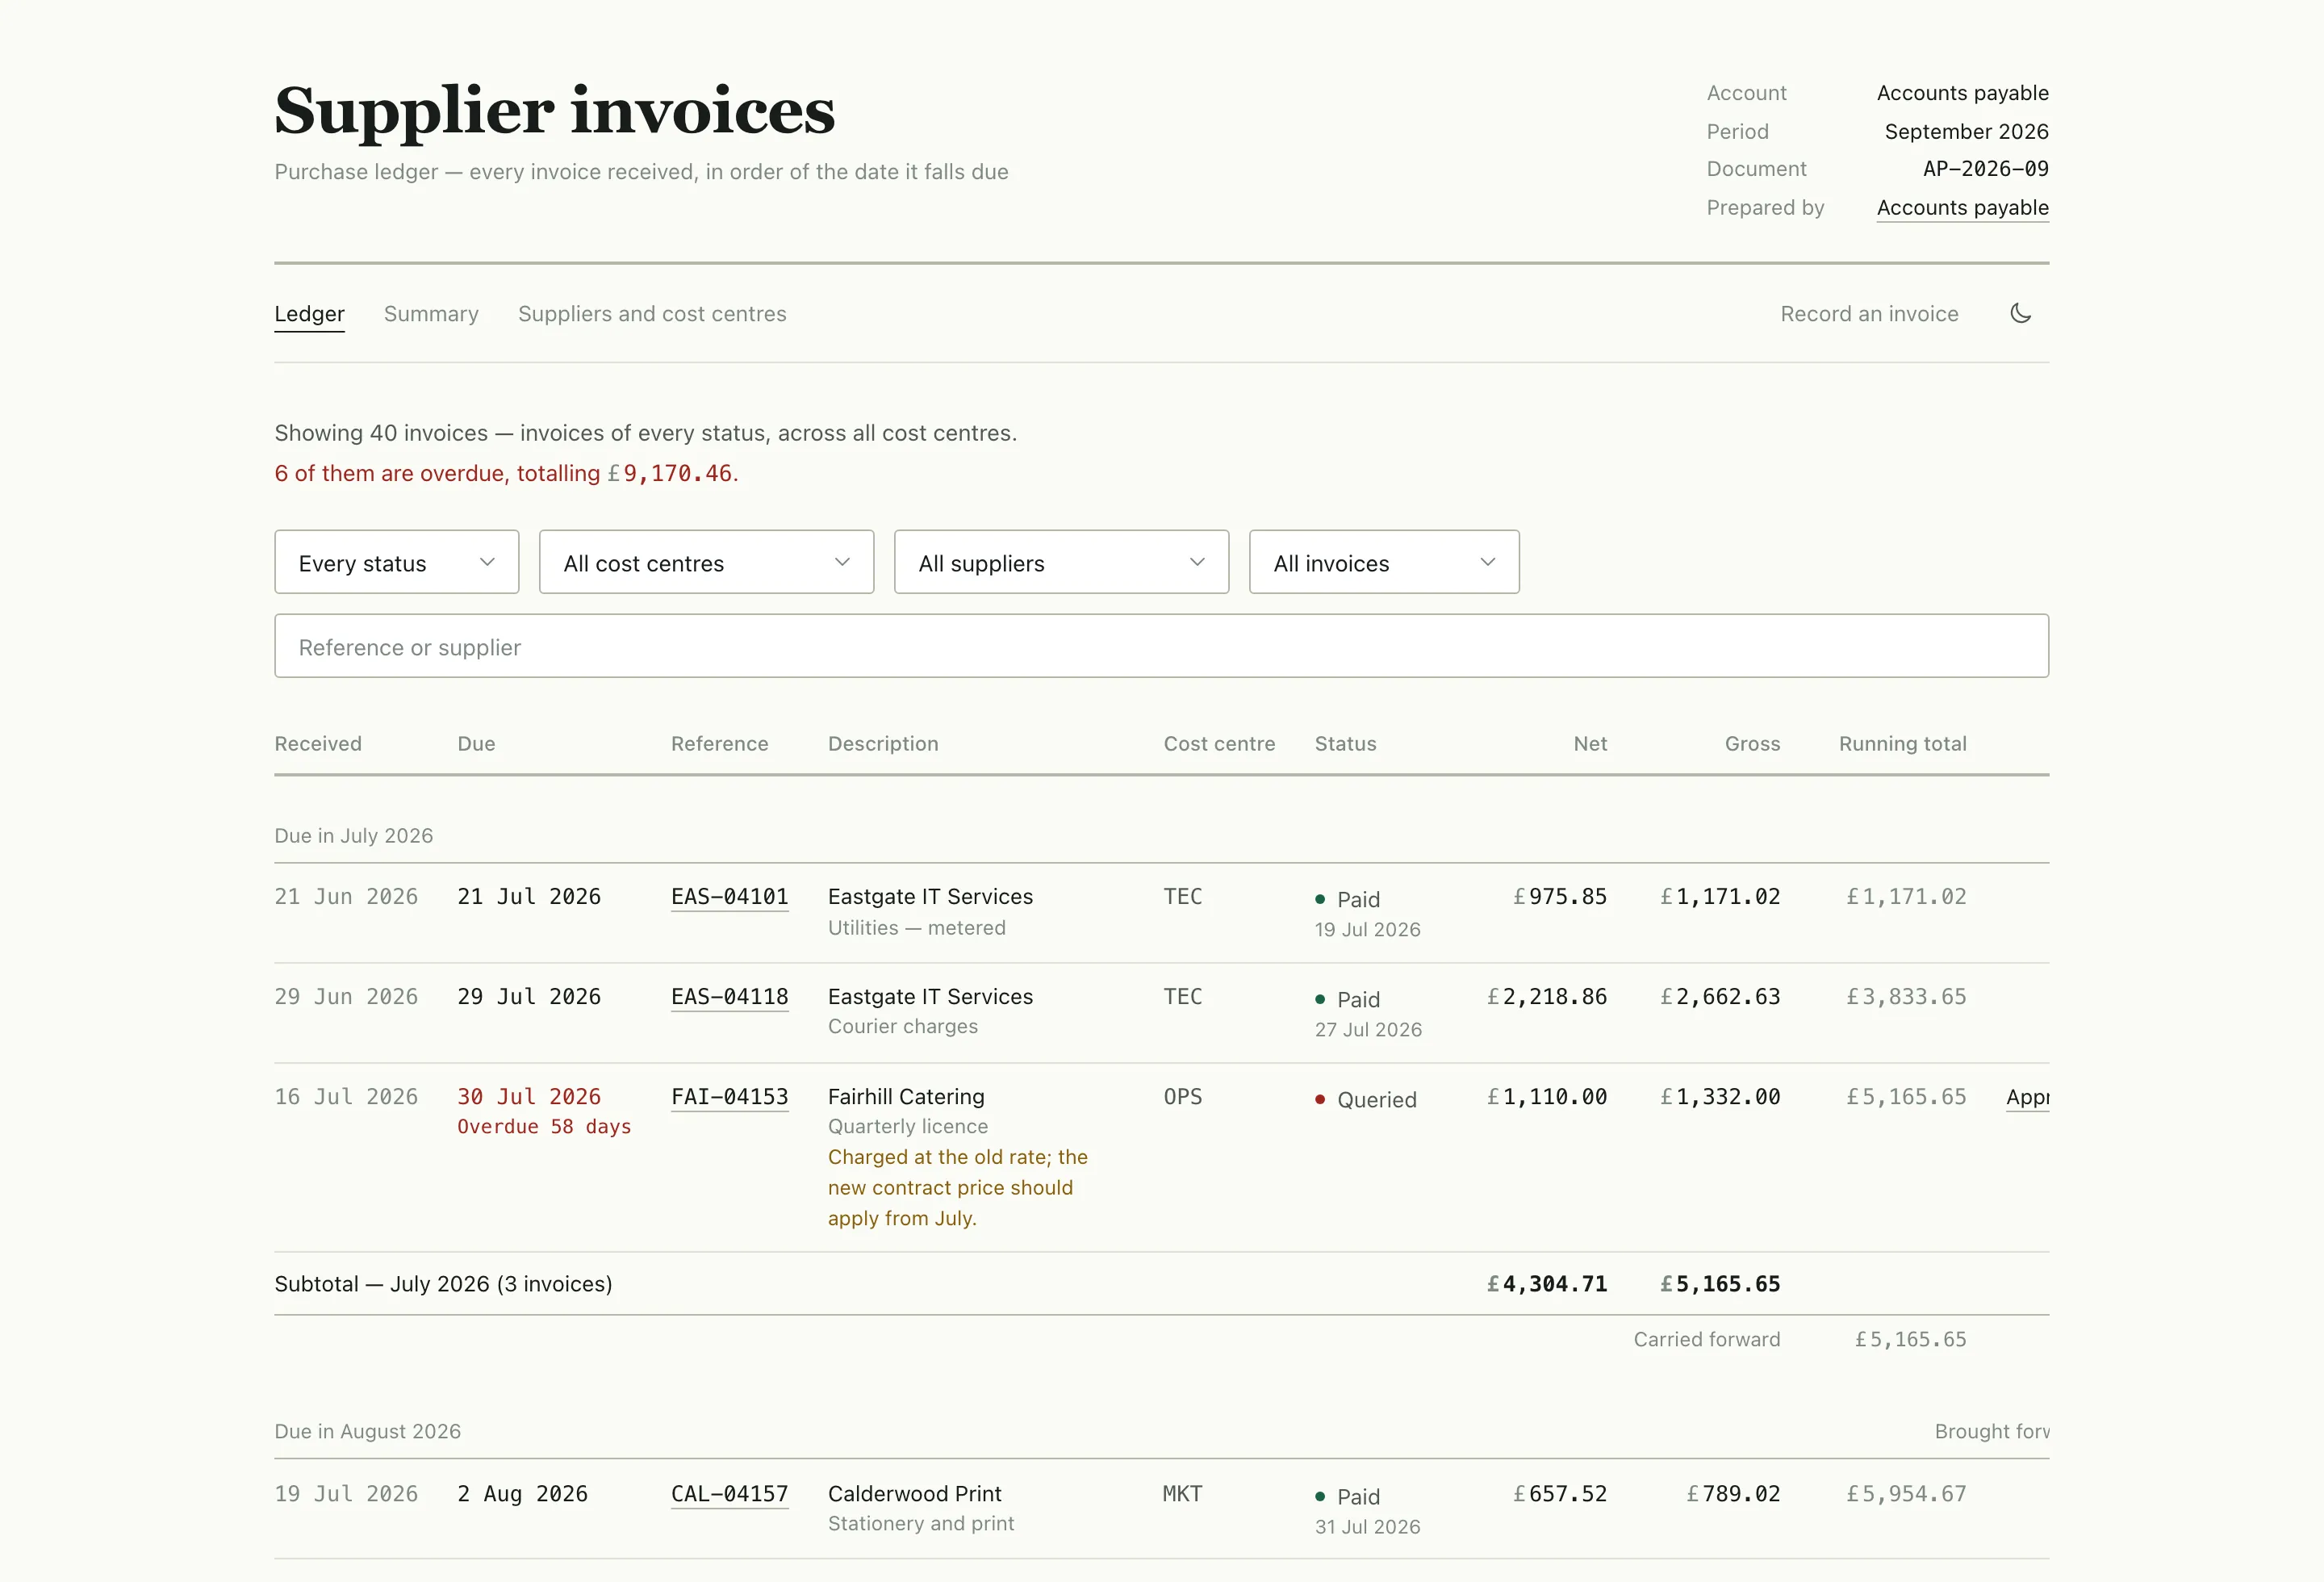Open invoice reference EAS-04118
The image size is (2324, 1582).
point(729,997)
